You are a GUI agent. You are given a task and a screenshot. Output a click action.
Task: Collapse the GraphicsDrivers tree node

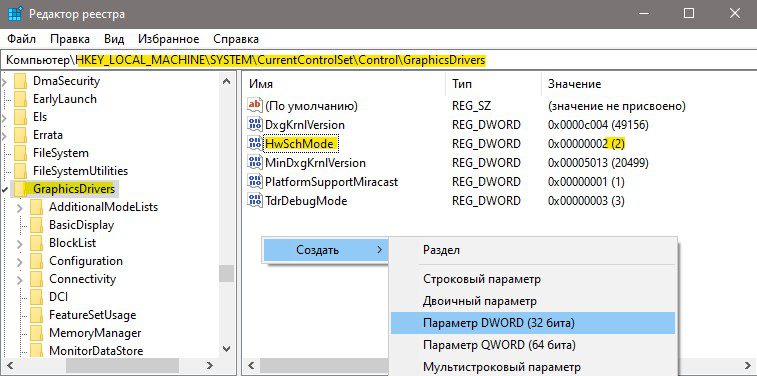tap(4, 190)
